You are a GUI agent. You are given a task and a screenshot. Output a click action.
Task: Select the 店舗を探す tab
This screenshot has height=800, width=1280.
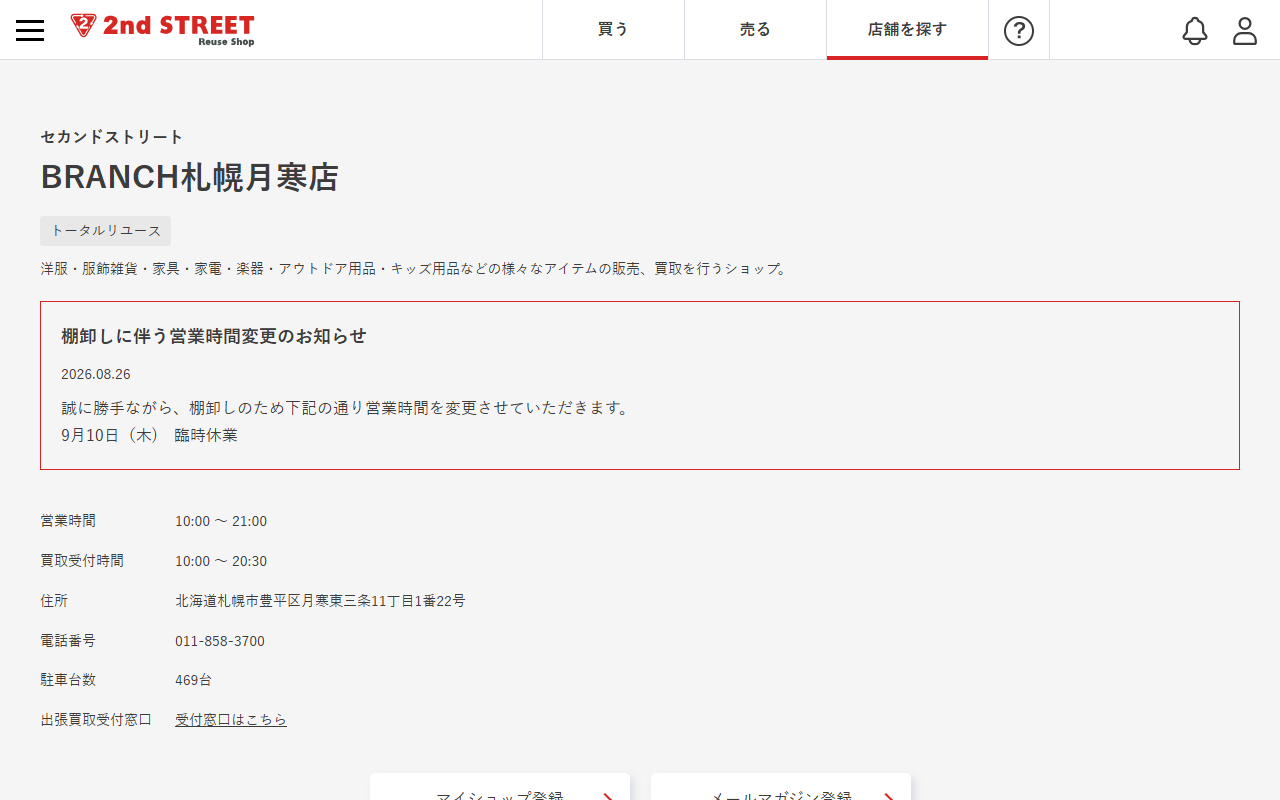click(x=907, y=30)
